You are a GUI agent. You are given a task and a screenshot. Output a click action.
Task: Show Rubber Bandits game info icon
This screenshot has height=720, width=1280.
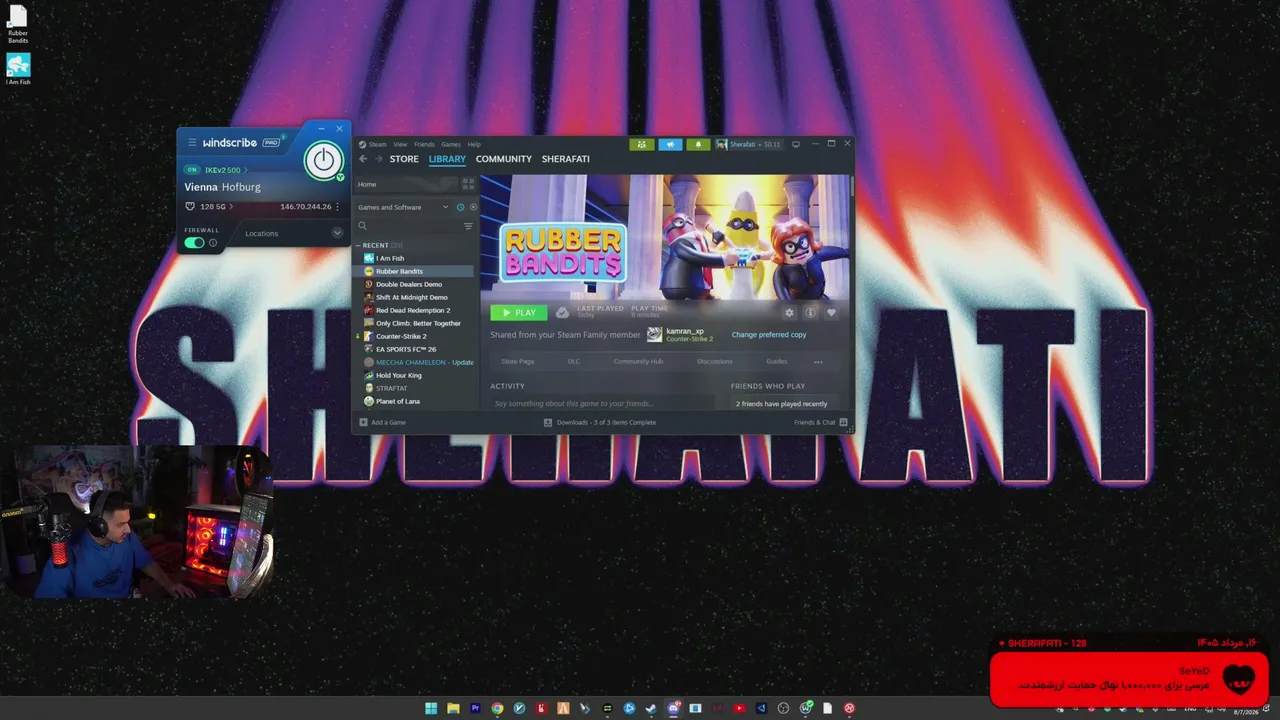click(810, 313)
